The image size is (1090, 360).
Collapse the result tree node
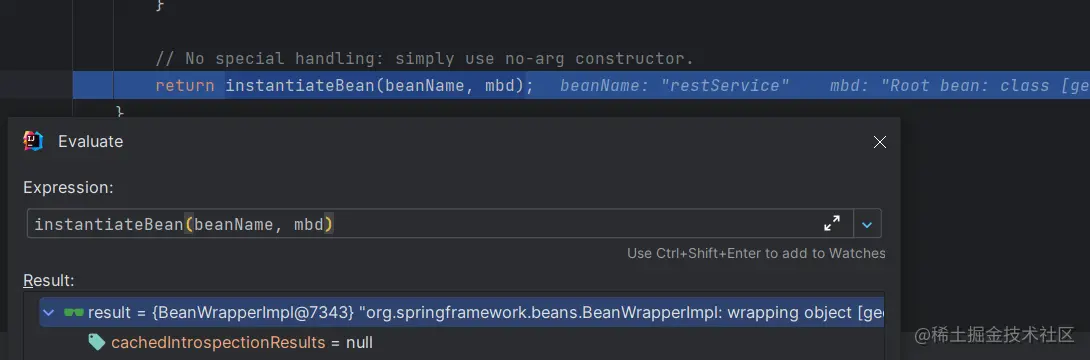pyautogui.click(x=48, y=313)
